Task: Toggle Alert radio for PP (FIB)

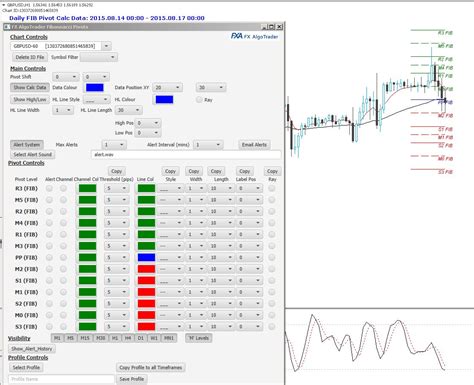Action: [49, 257]
